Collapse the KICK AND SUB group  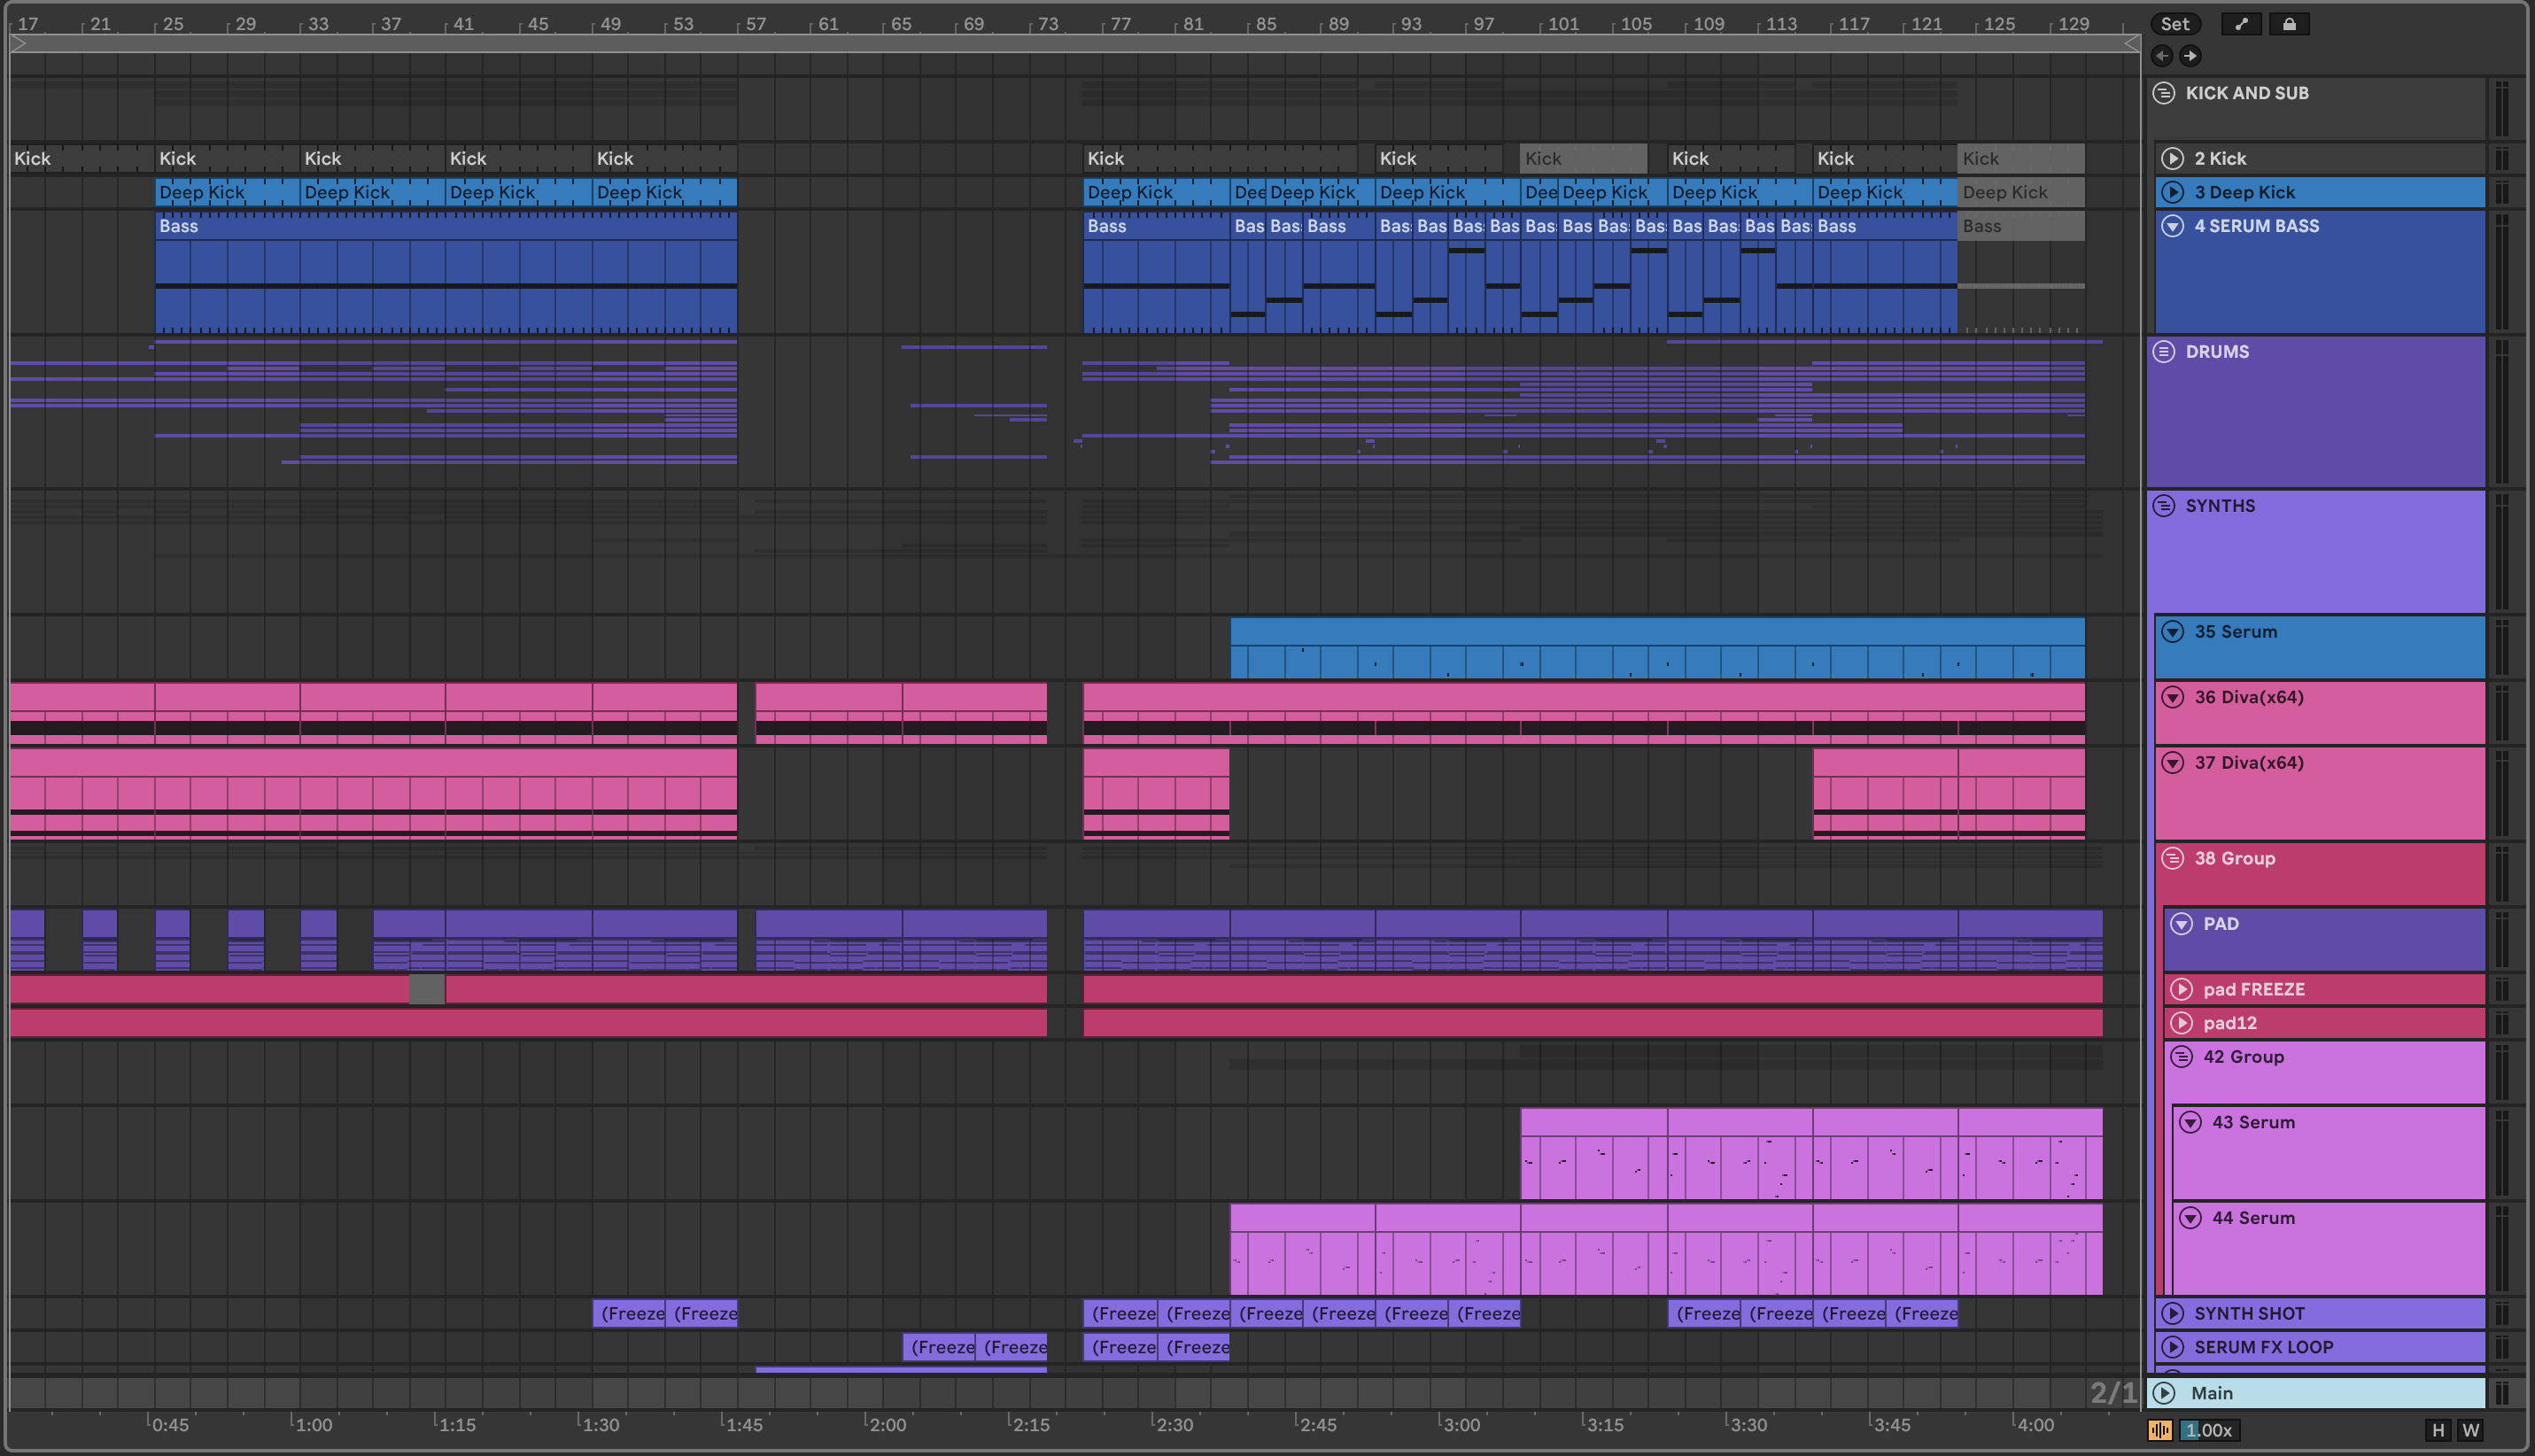coord(2164,93)
